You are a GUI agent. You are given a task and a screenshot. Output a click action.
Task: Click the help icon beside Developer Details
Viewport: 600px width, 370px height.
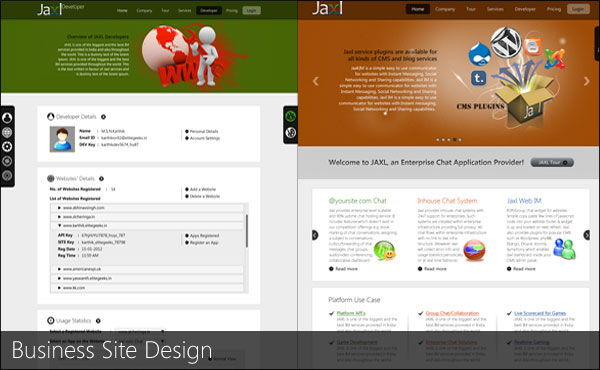(x=103, y=117)
